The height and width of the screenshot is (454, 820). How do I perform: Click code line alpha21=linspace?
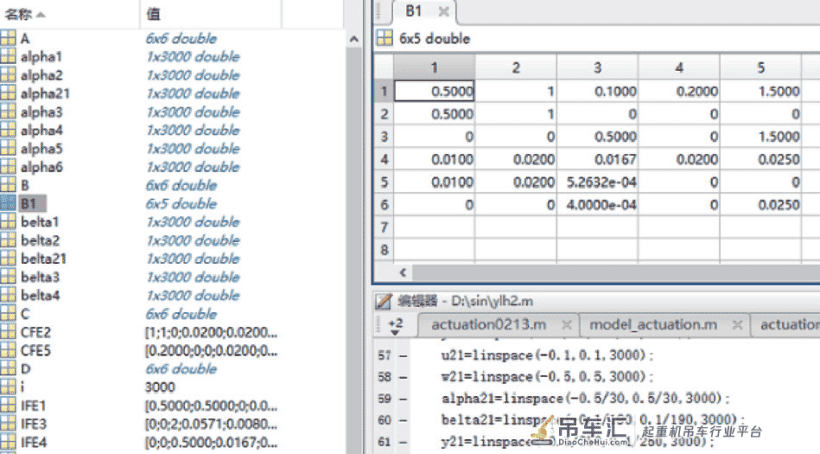point(585,399)
